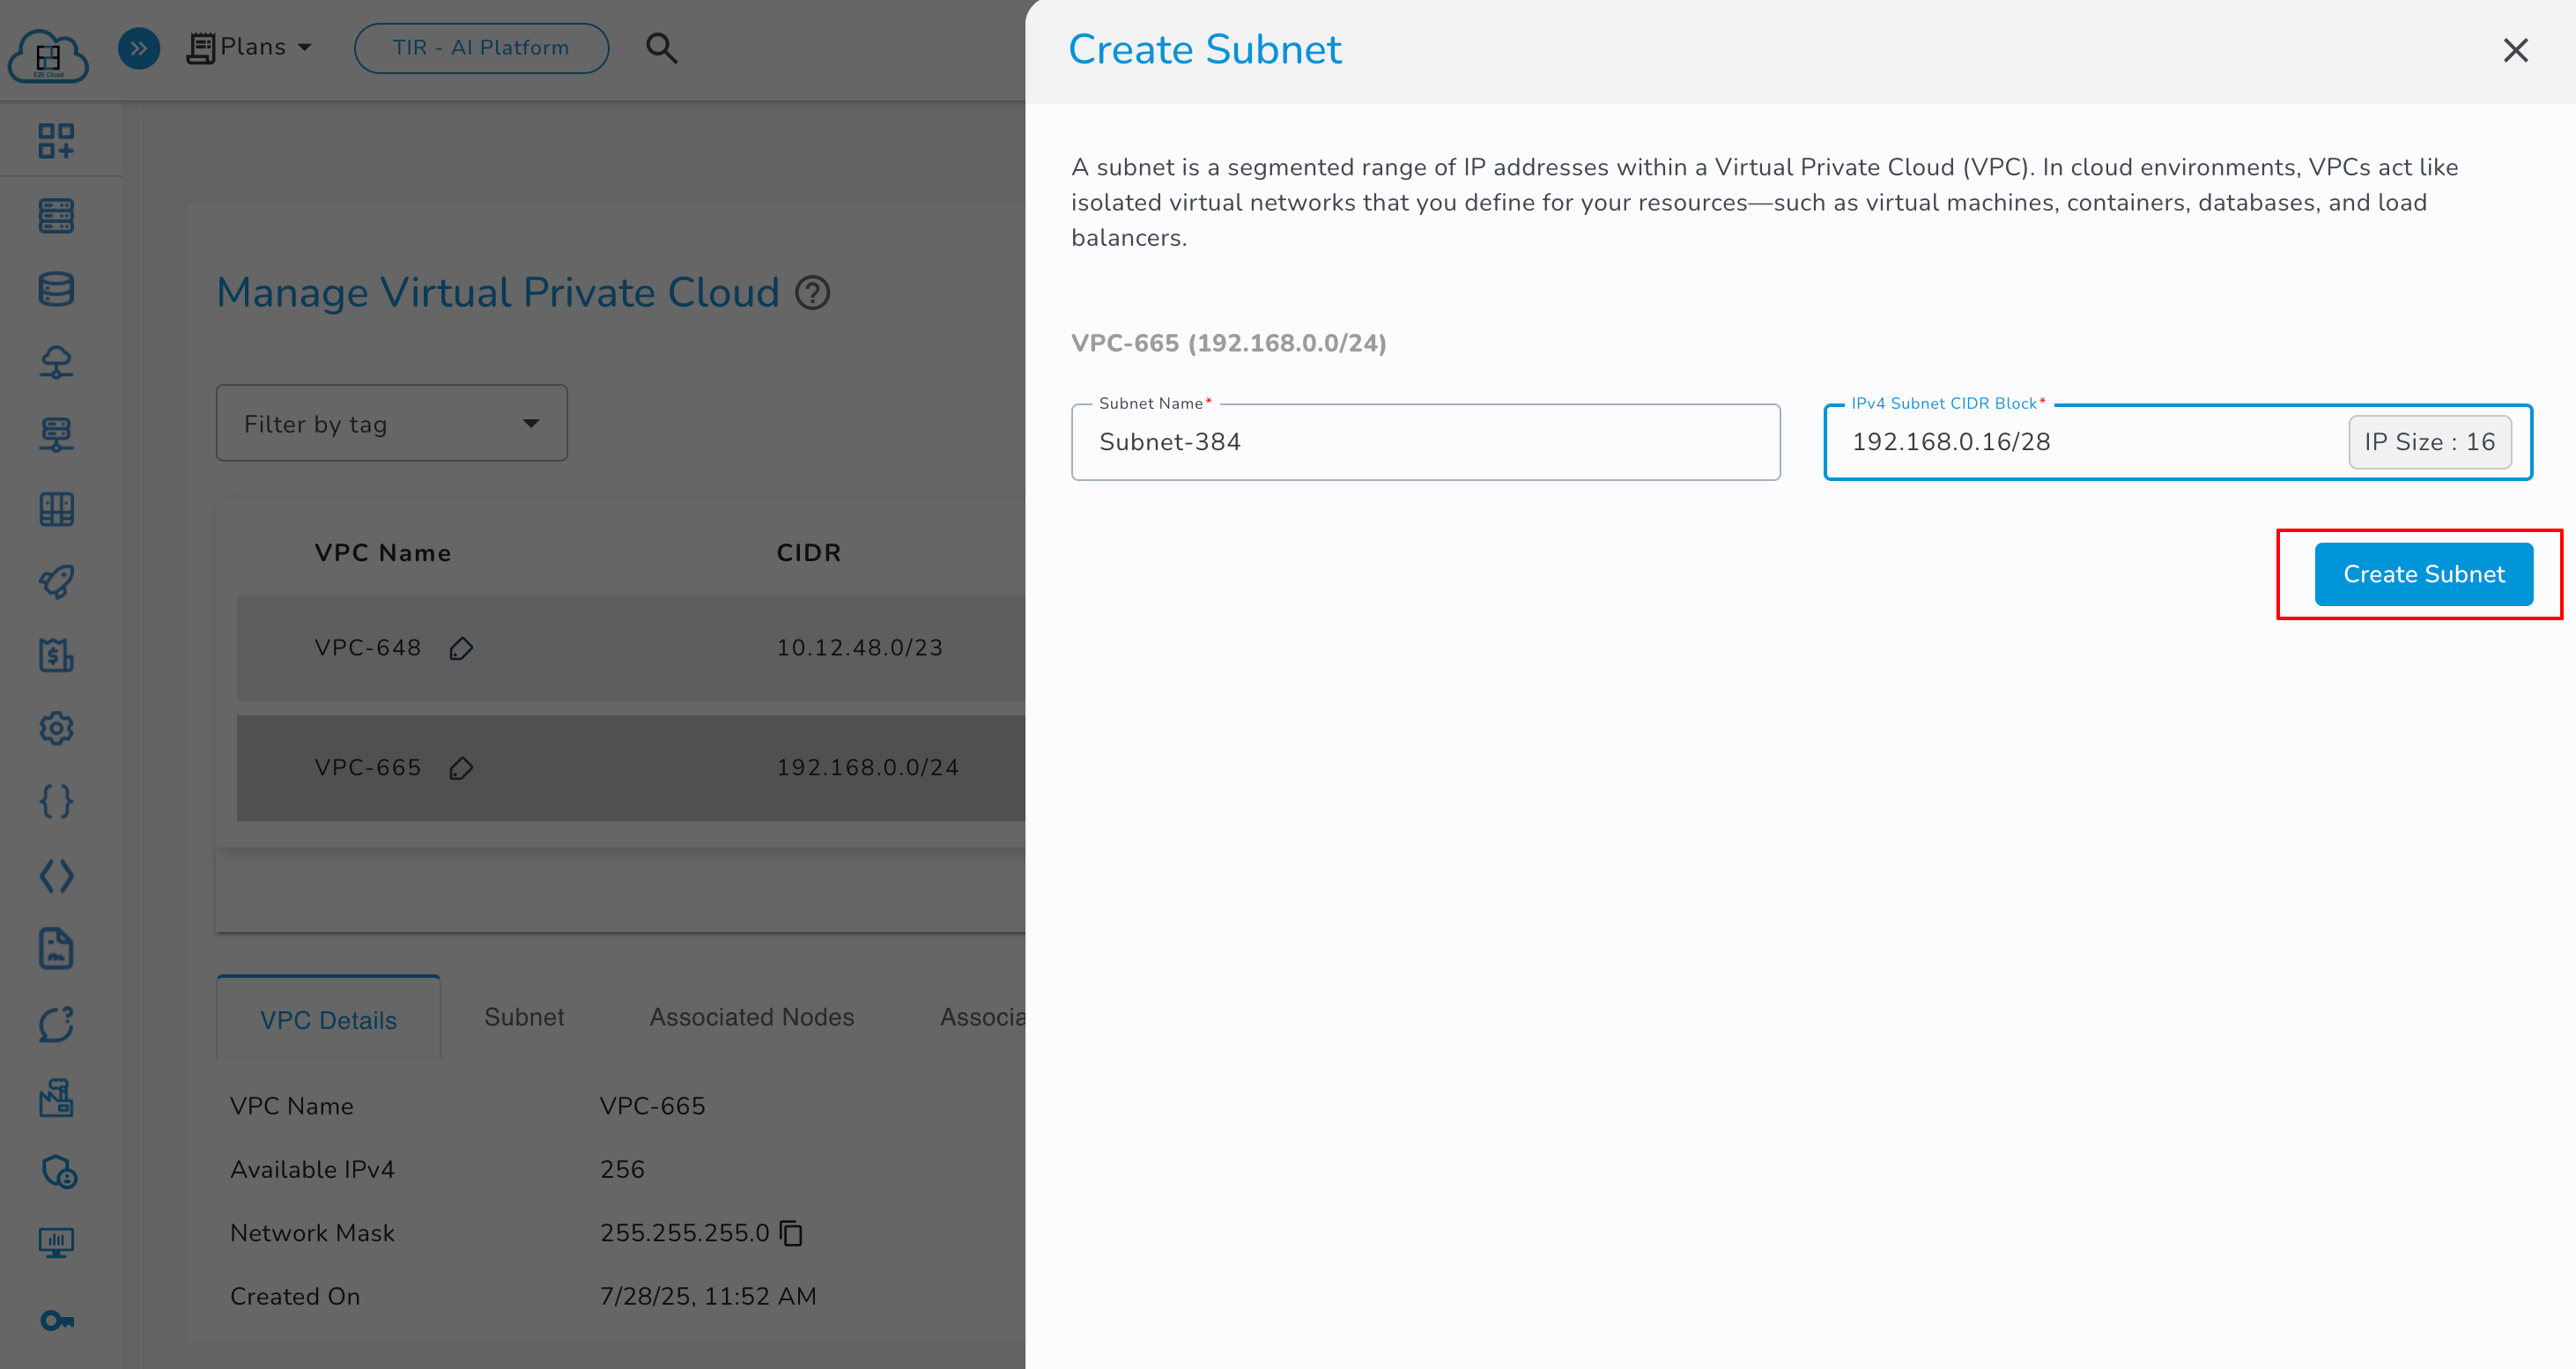Open the Associated Nodes tab
The image size is (2576, 1369).
[x=752, y=1017]
